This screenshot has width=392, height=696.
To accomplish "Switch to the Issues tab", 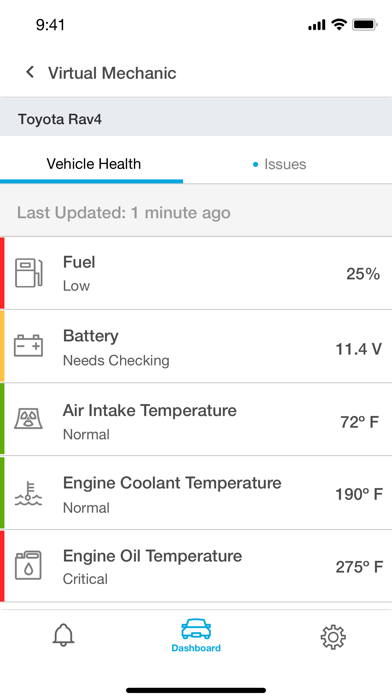I will click(x=279, y=164).
